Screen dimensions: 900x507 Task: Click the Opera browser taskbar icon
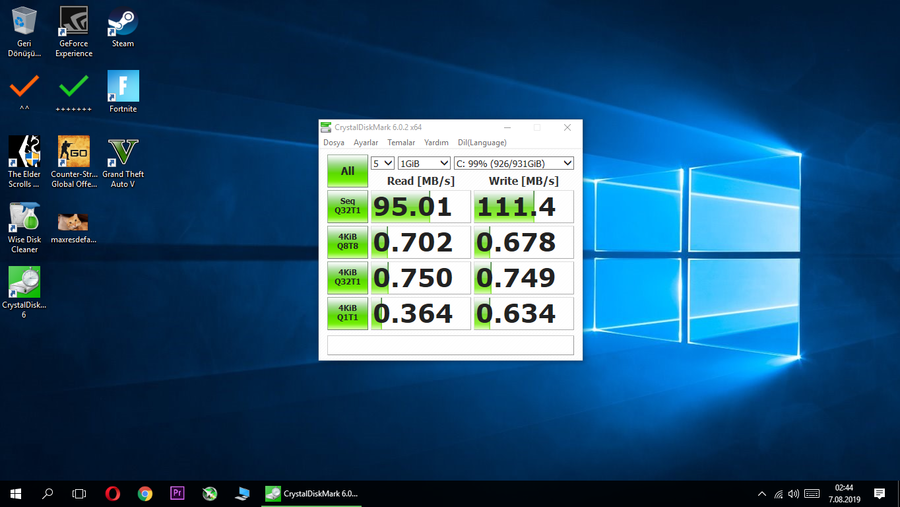[x=113, y=493]
